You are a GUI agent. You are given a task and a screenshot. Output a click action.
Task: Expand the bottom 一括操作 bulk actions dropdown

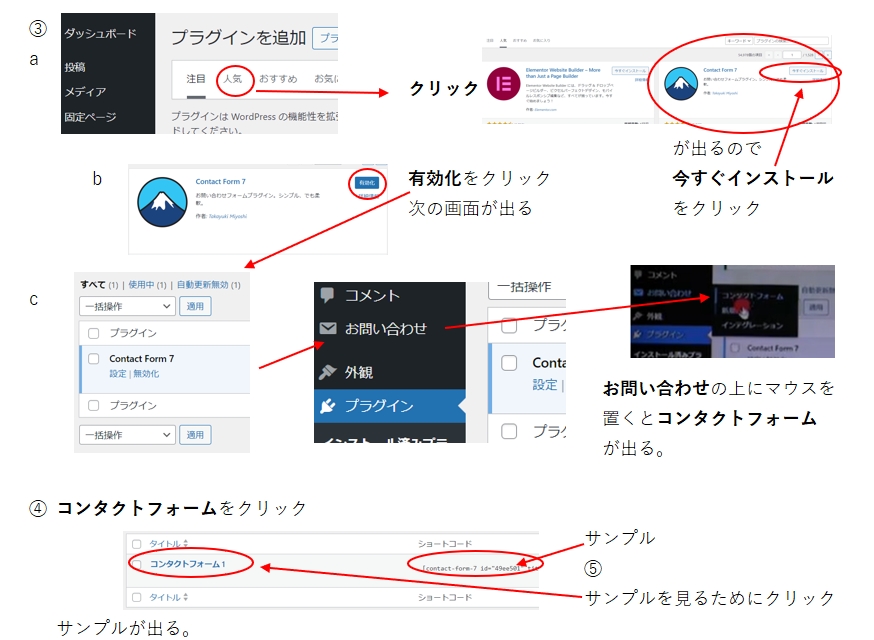126,435
